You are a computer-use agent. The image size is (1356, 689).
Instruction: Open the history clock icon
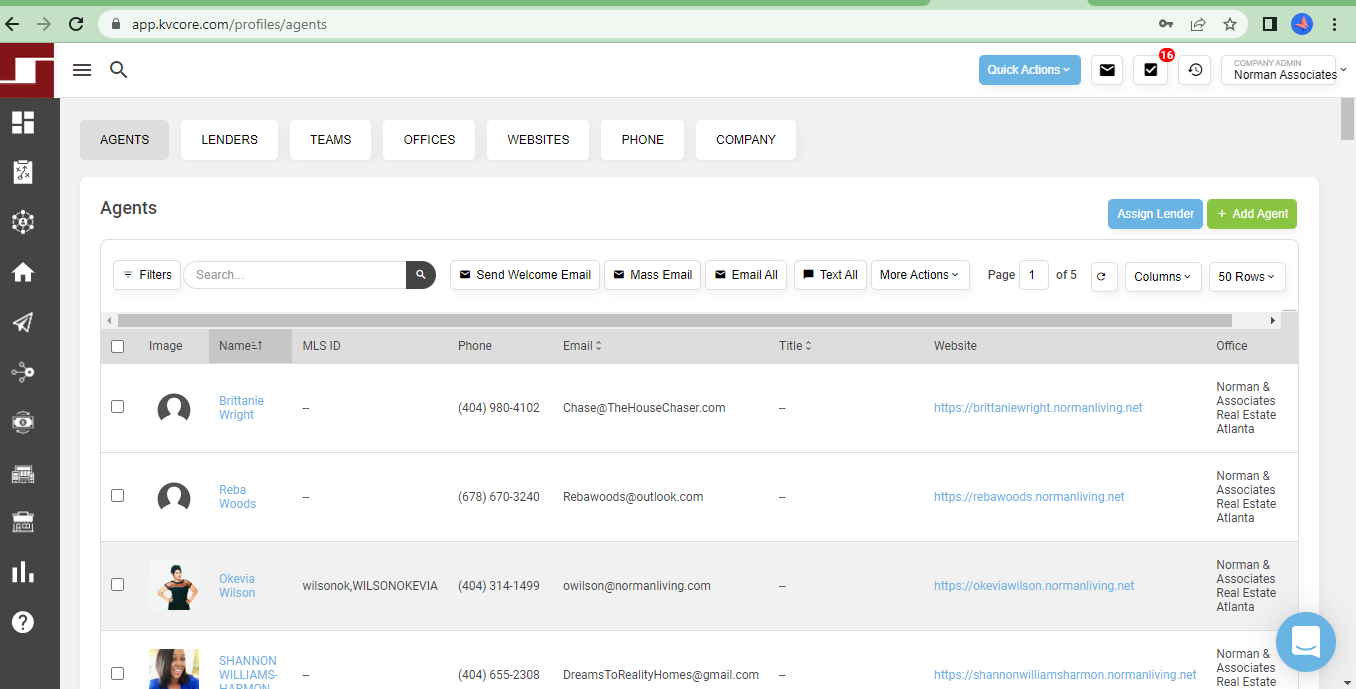(1194, 70)
